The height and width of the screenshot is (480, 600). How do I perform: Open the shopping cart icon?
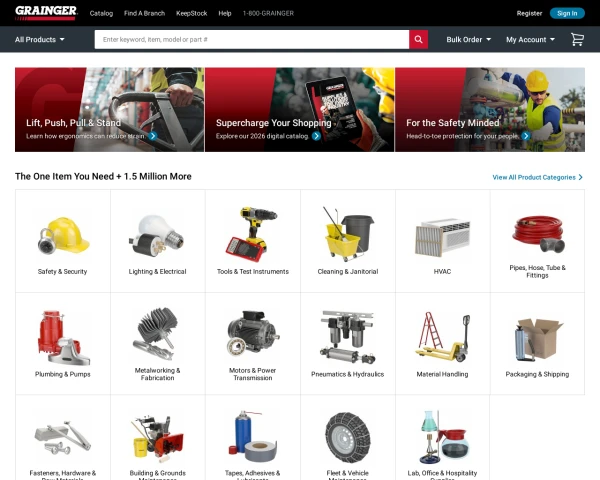577,39
